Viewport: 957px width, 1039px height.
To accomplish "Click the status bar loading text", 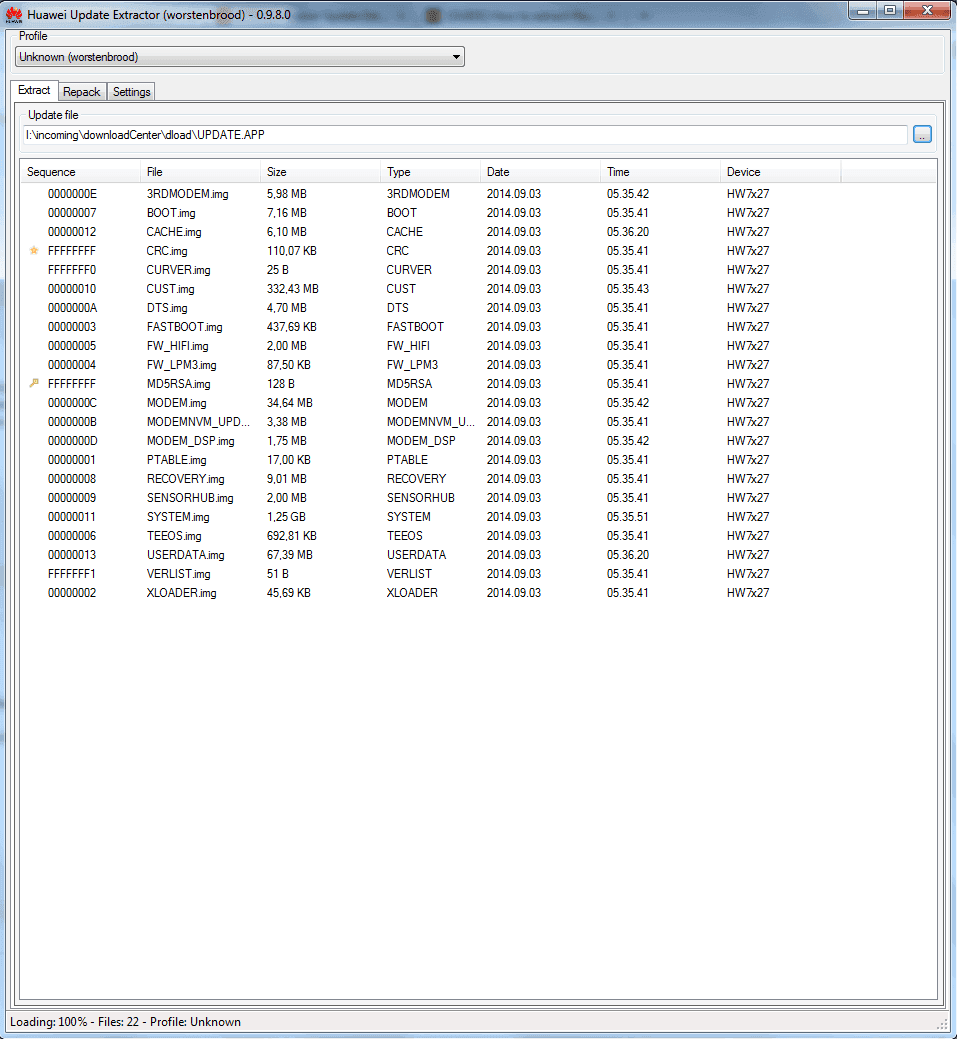I will (125, 1022).
